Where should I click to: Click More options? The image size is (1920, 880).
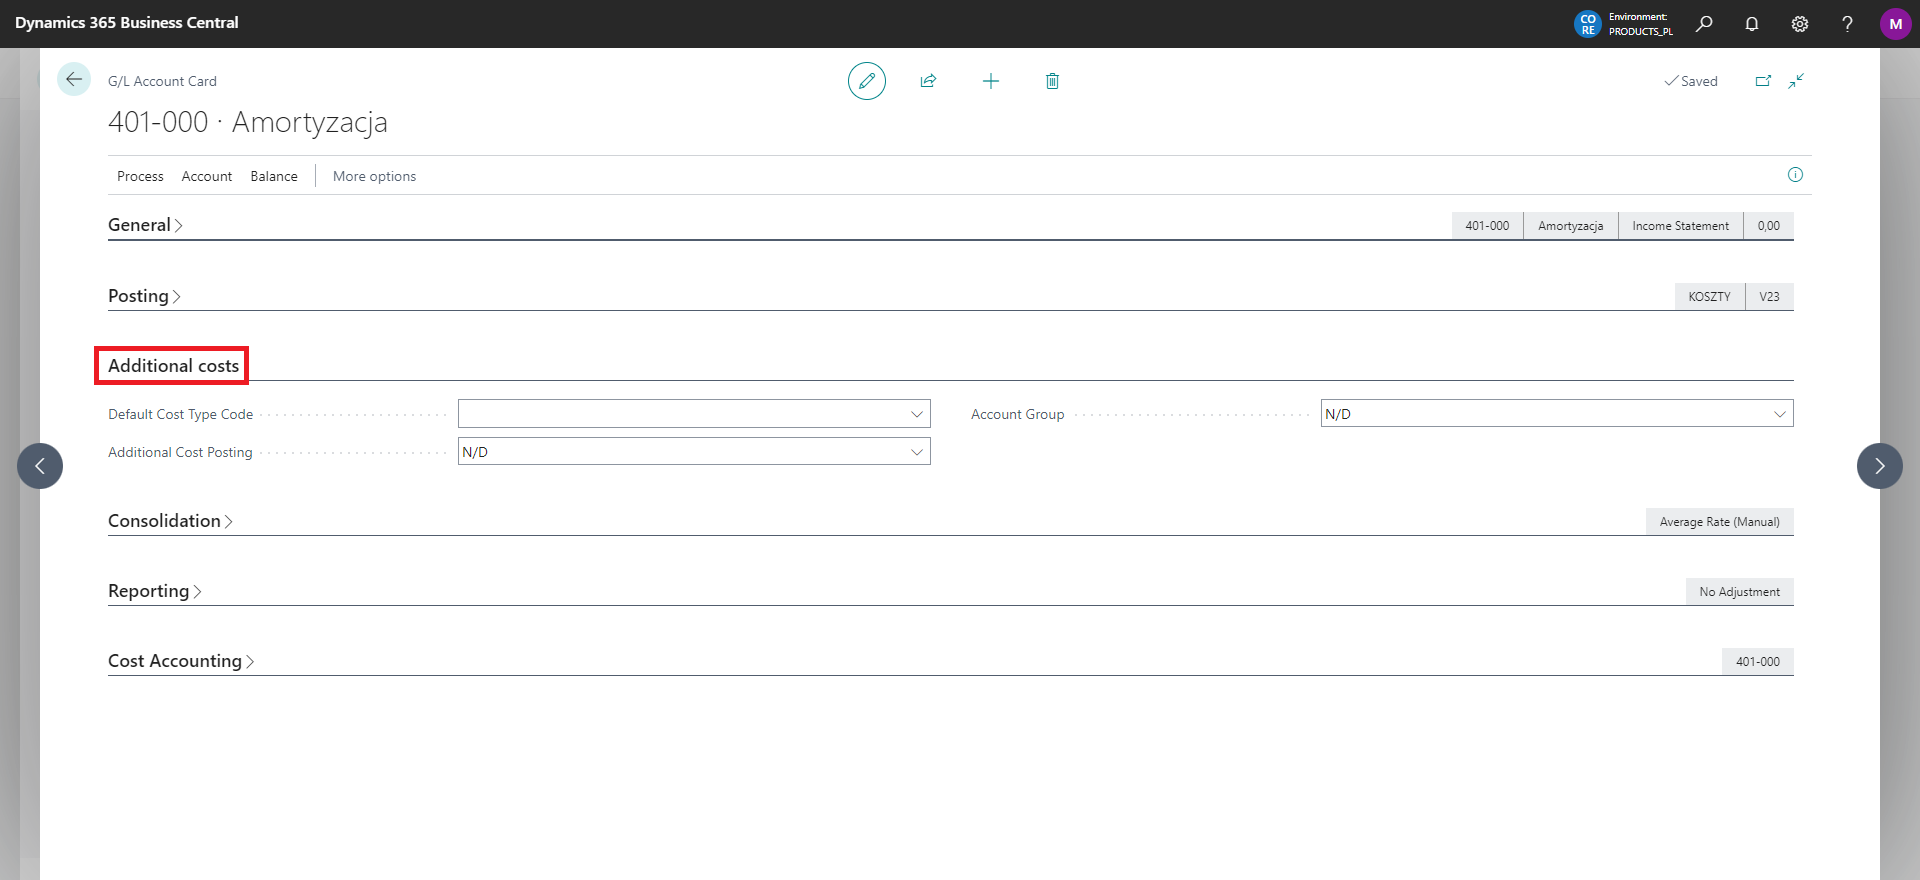point(374,176)
